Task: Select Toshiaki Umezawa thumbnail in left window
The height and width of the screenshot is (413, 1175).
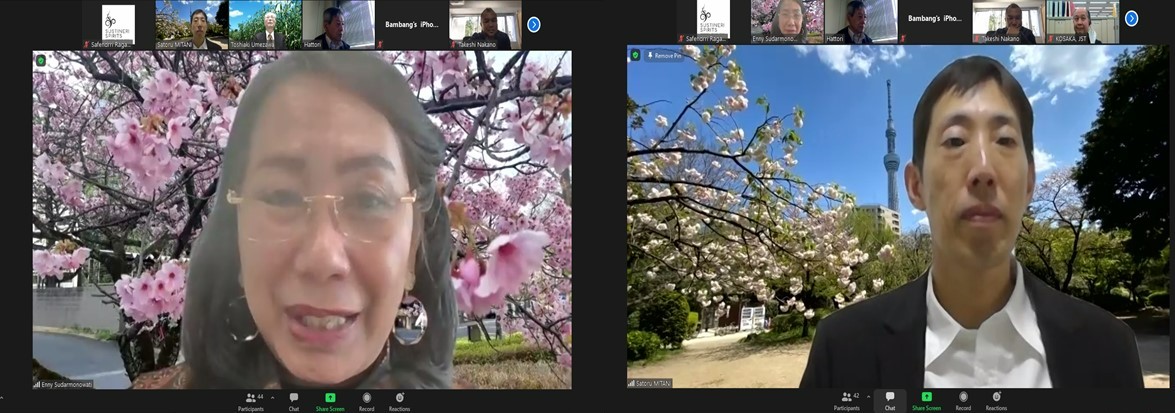Action: (x=265, y=25)
